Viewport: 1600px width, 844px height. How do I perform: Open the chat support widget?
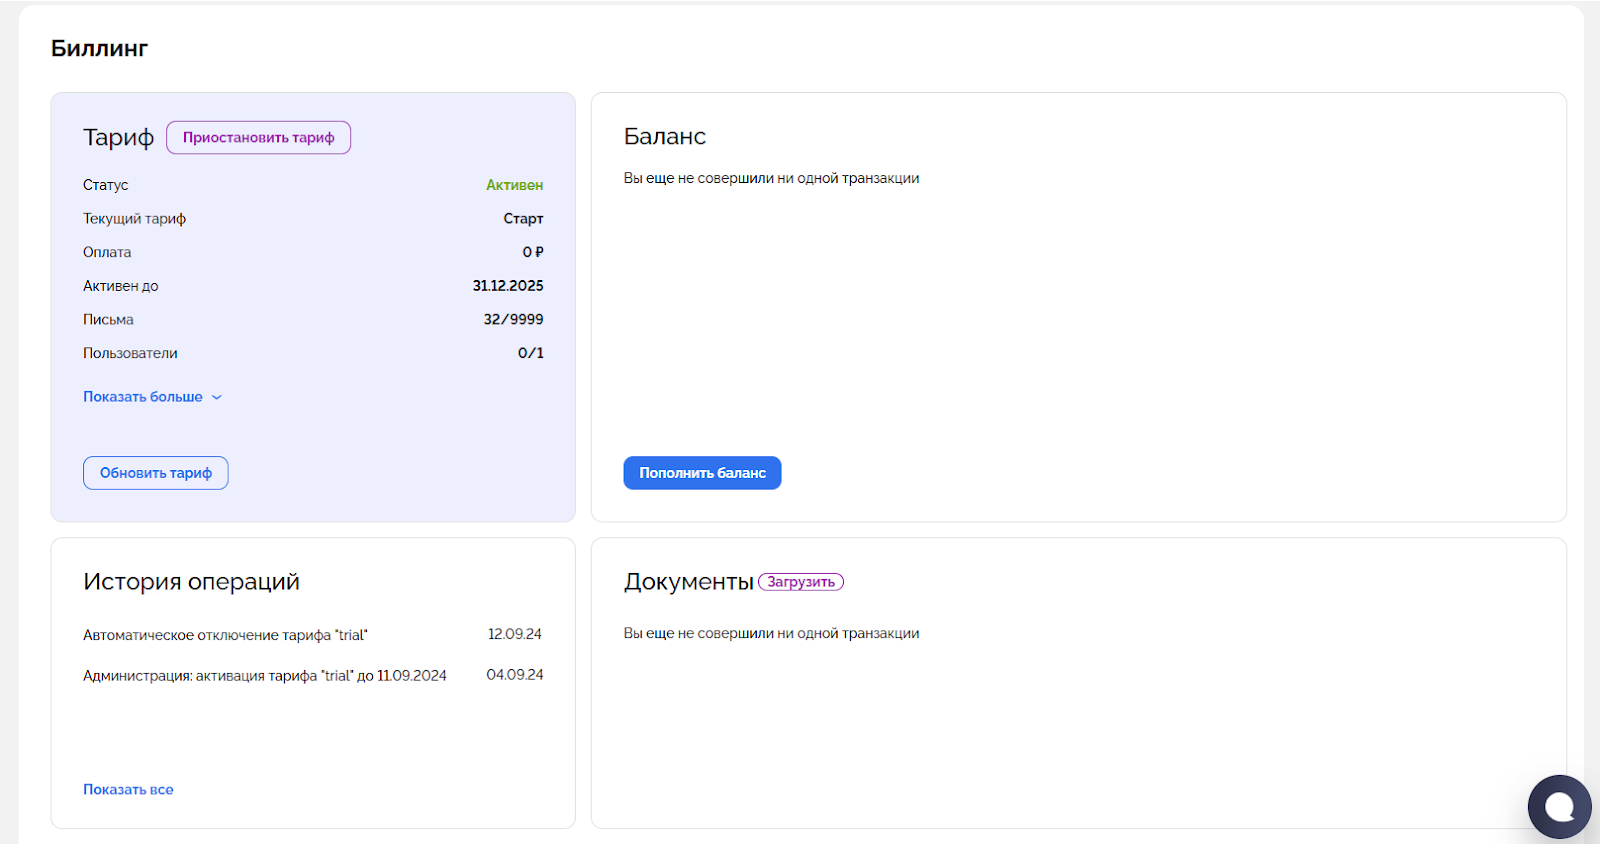click(x=1558, y=806)
